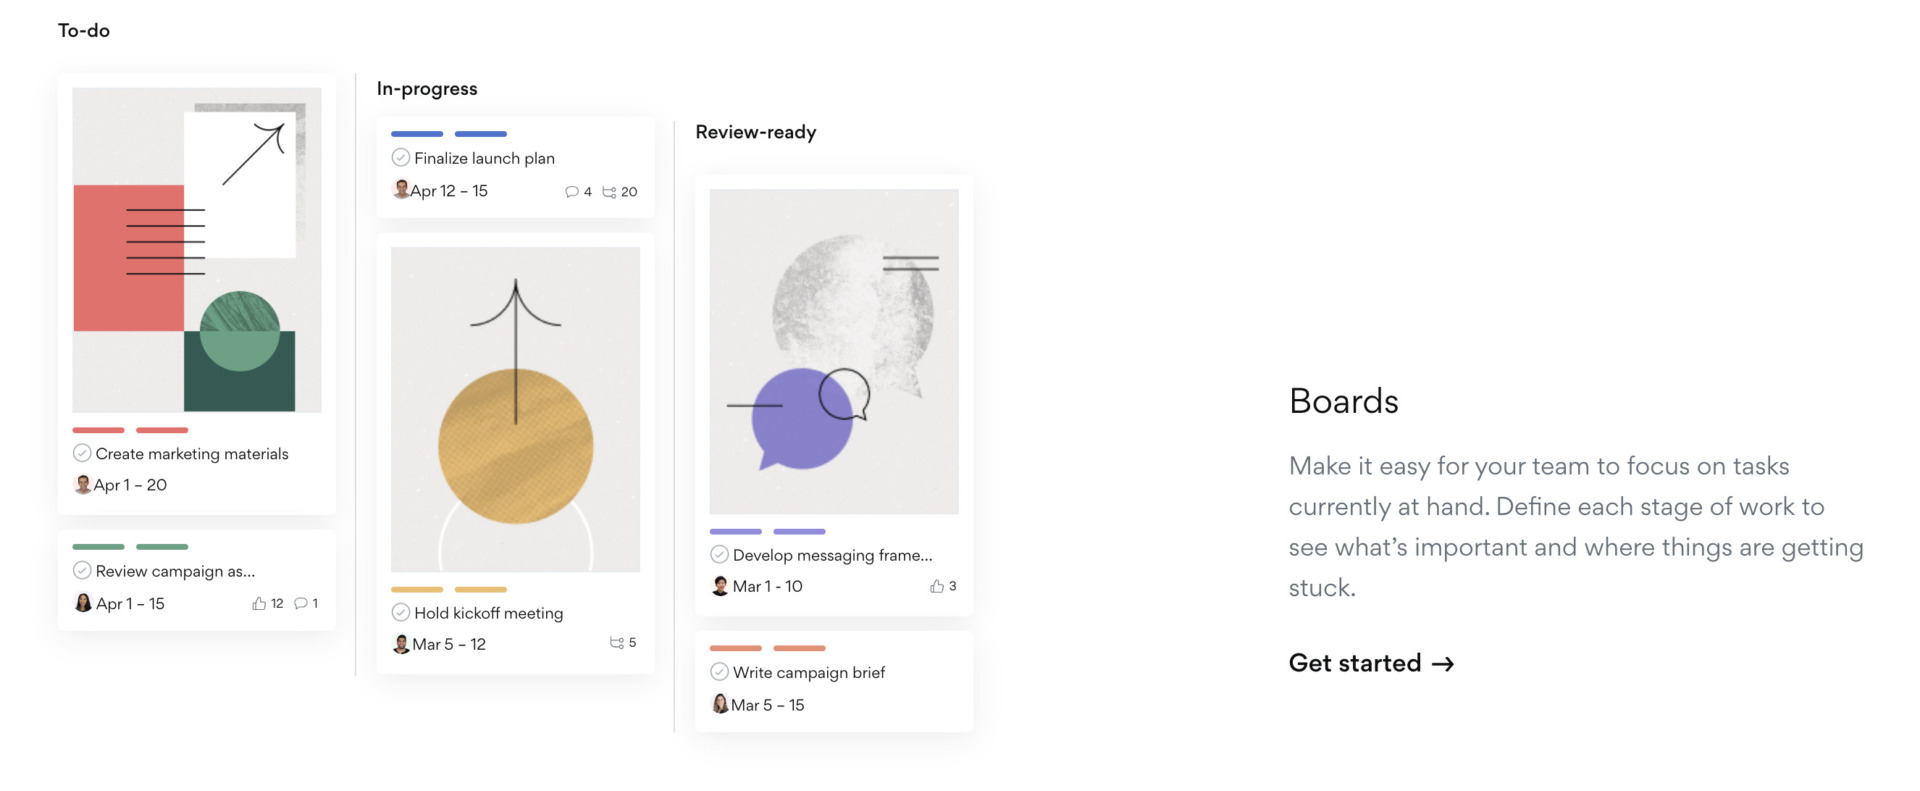Viewport: 1920px width, 791px height.
Task: Toggle completion on Hold kickoff meeting
Action: (399, 612)
